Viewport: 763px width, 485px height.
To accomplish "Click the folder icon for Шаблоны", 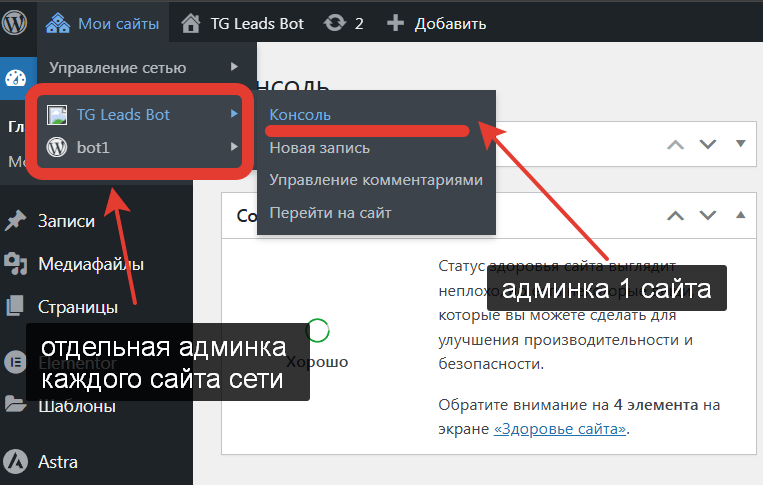I will pos(15,404).
